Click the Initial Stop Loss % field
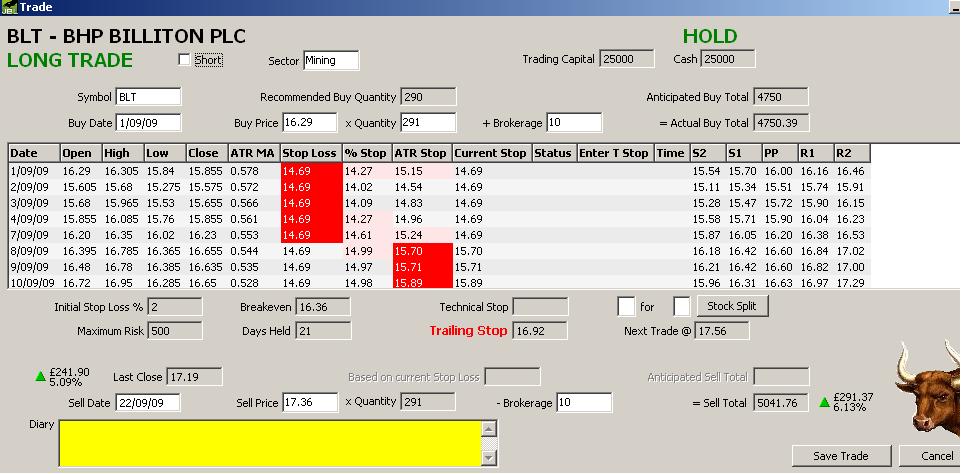Screen dimensions: 962x474 174,307
